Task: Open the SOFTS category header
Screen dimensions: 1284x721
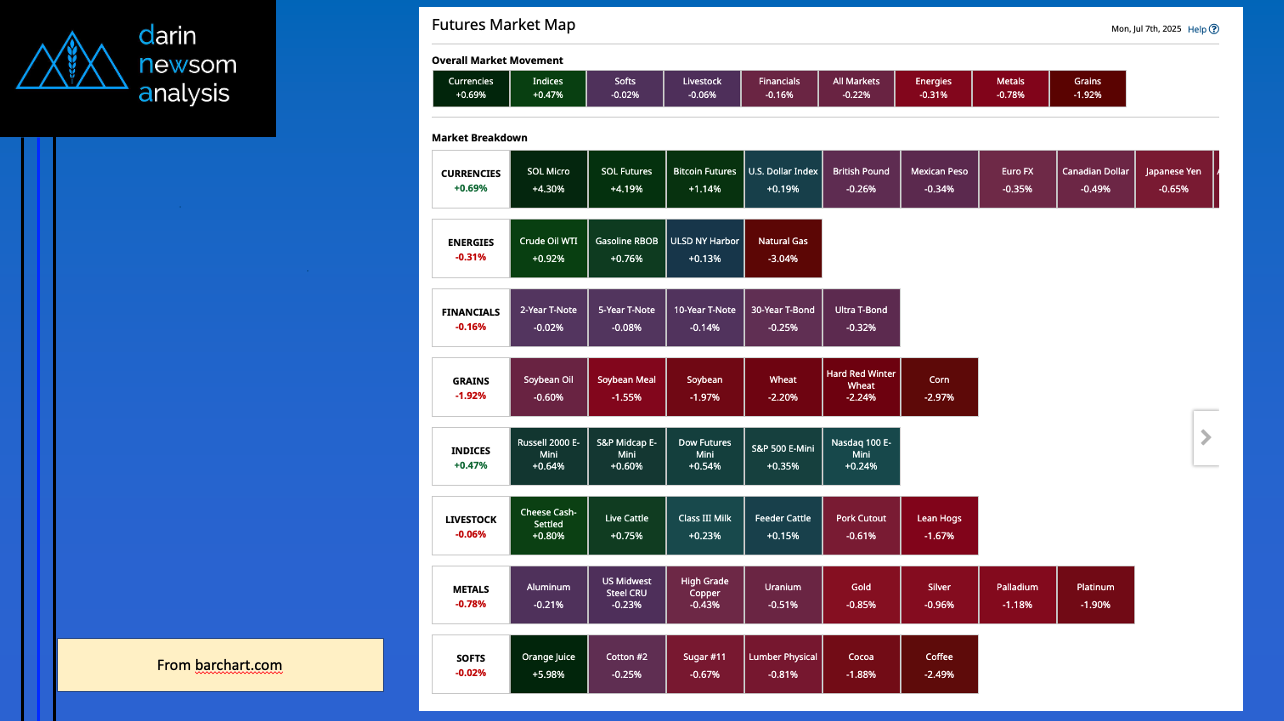Action: [x=470, y=664]
